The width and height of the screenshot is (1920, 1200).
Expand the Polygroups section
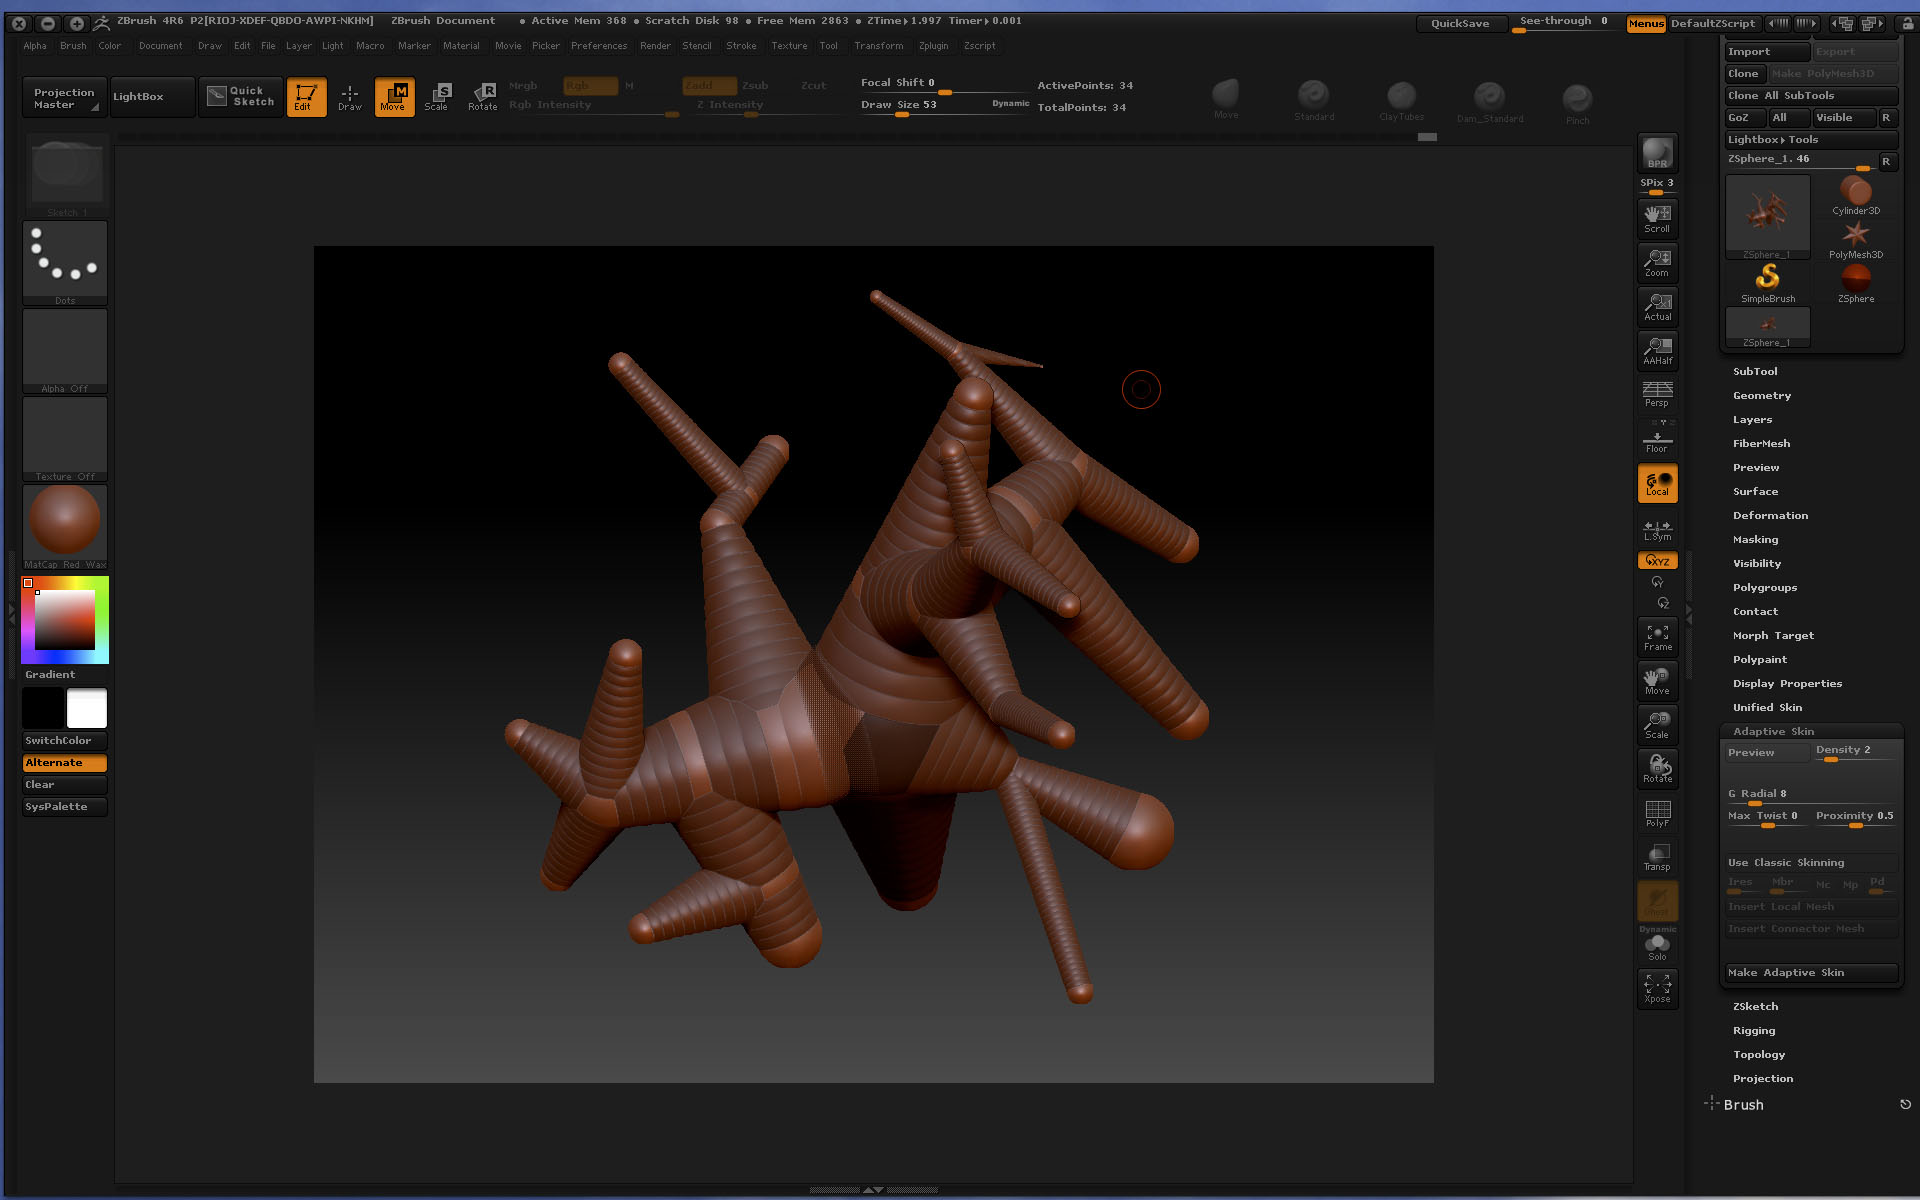pos(1764,587)
